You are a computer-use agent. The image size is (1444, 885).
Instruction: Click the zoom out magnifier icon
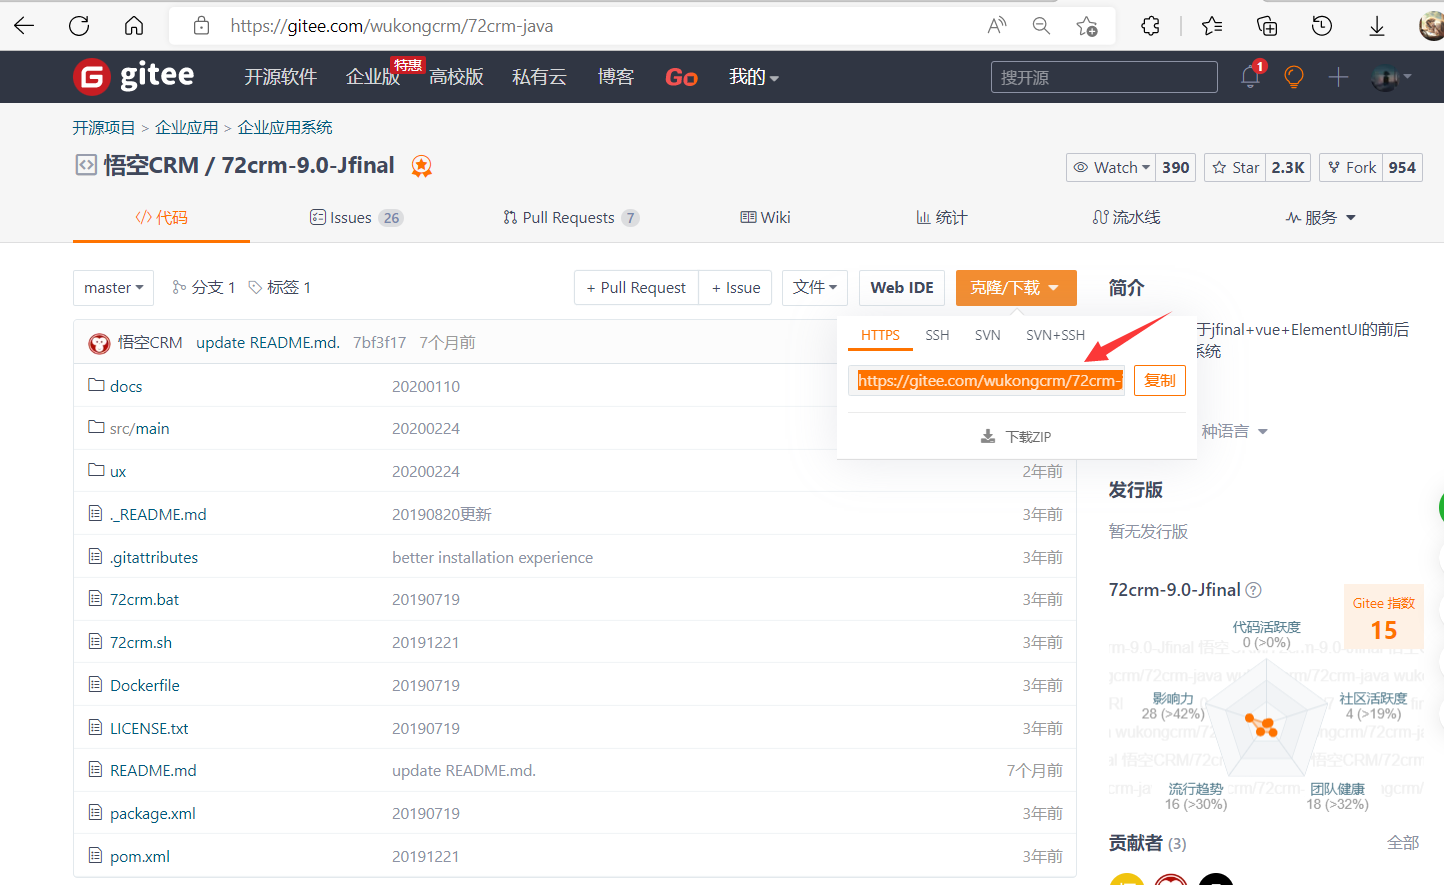1041,26
